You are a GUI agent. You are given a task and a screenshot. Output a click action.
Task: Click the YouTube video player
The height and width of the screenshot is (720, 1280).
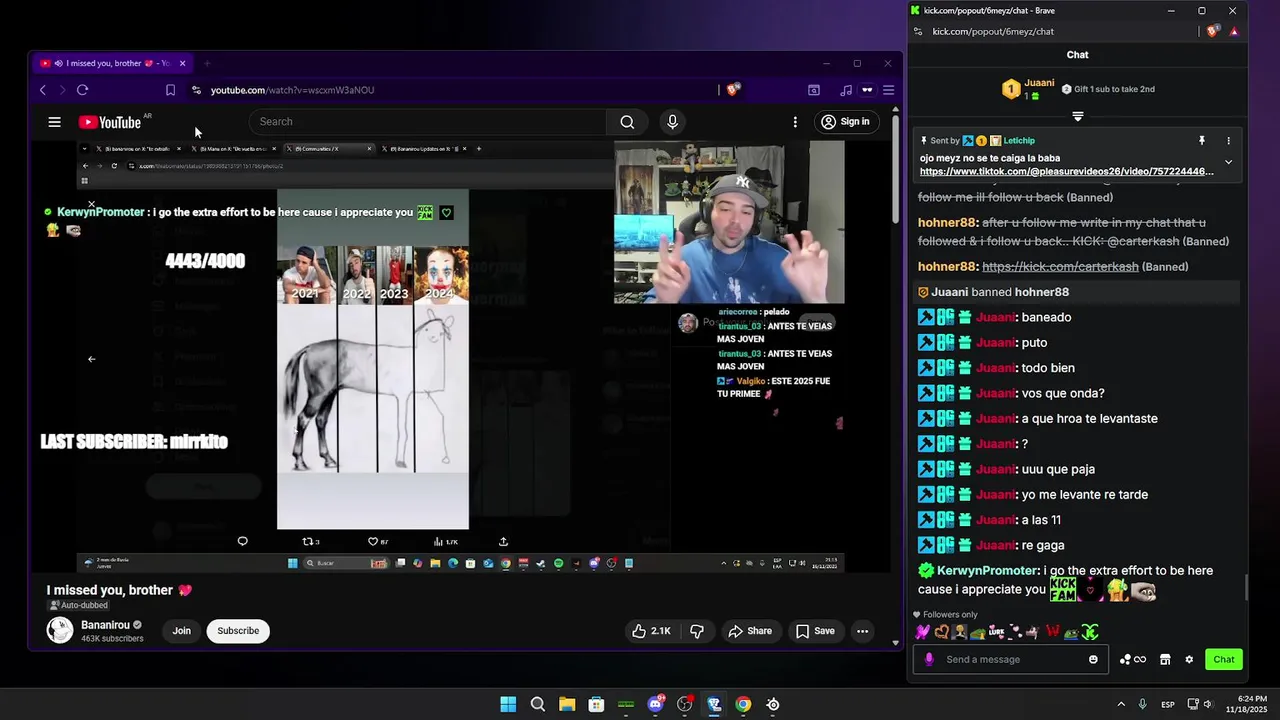461,356
